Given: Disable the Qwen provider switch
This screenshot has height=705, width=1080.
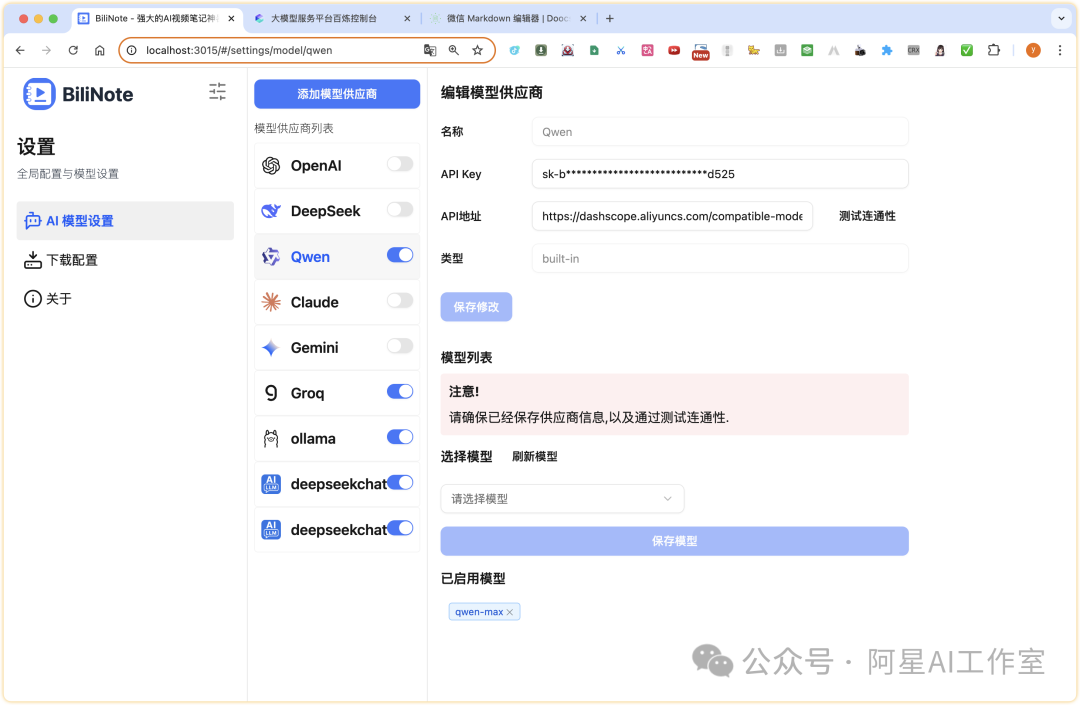Looking at the screenshot, I should [399, 255].
